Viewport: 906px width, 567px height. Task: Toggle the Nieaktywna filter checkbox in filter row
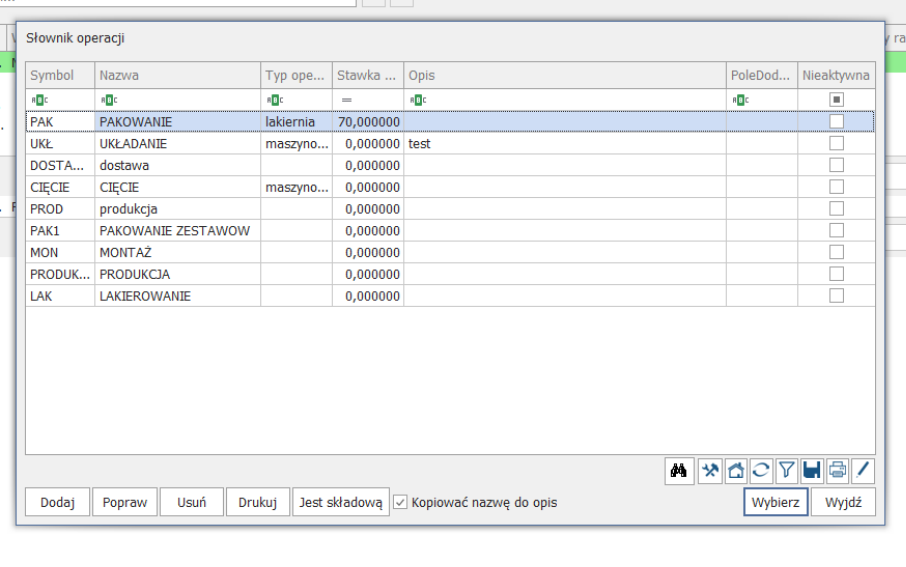837,99
